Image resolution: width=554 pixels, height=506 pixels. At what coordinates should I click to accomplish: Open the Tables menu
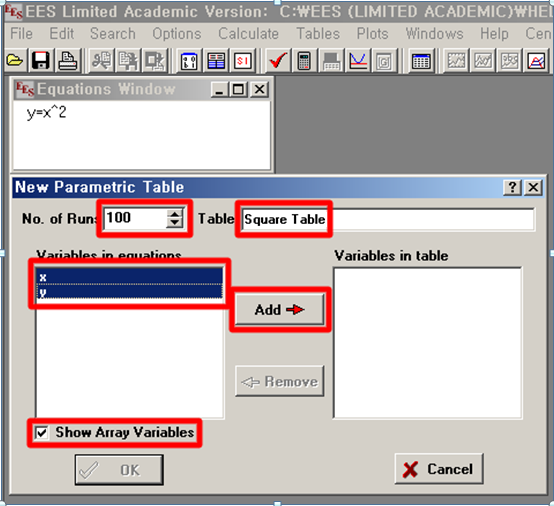(x=318, y=34)
